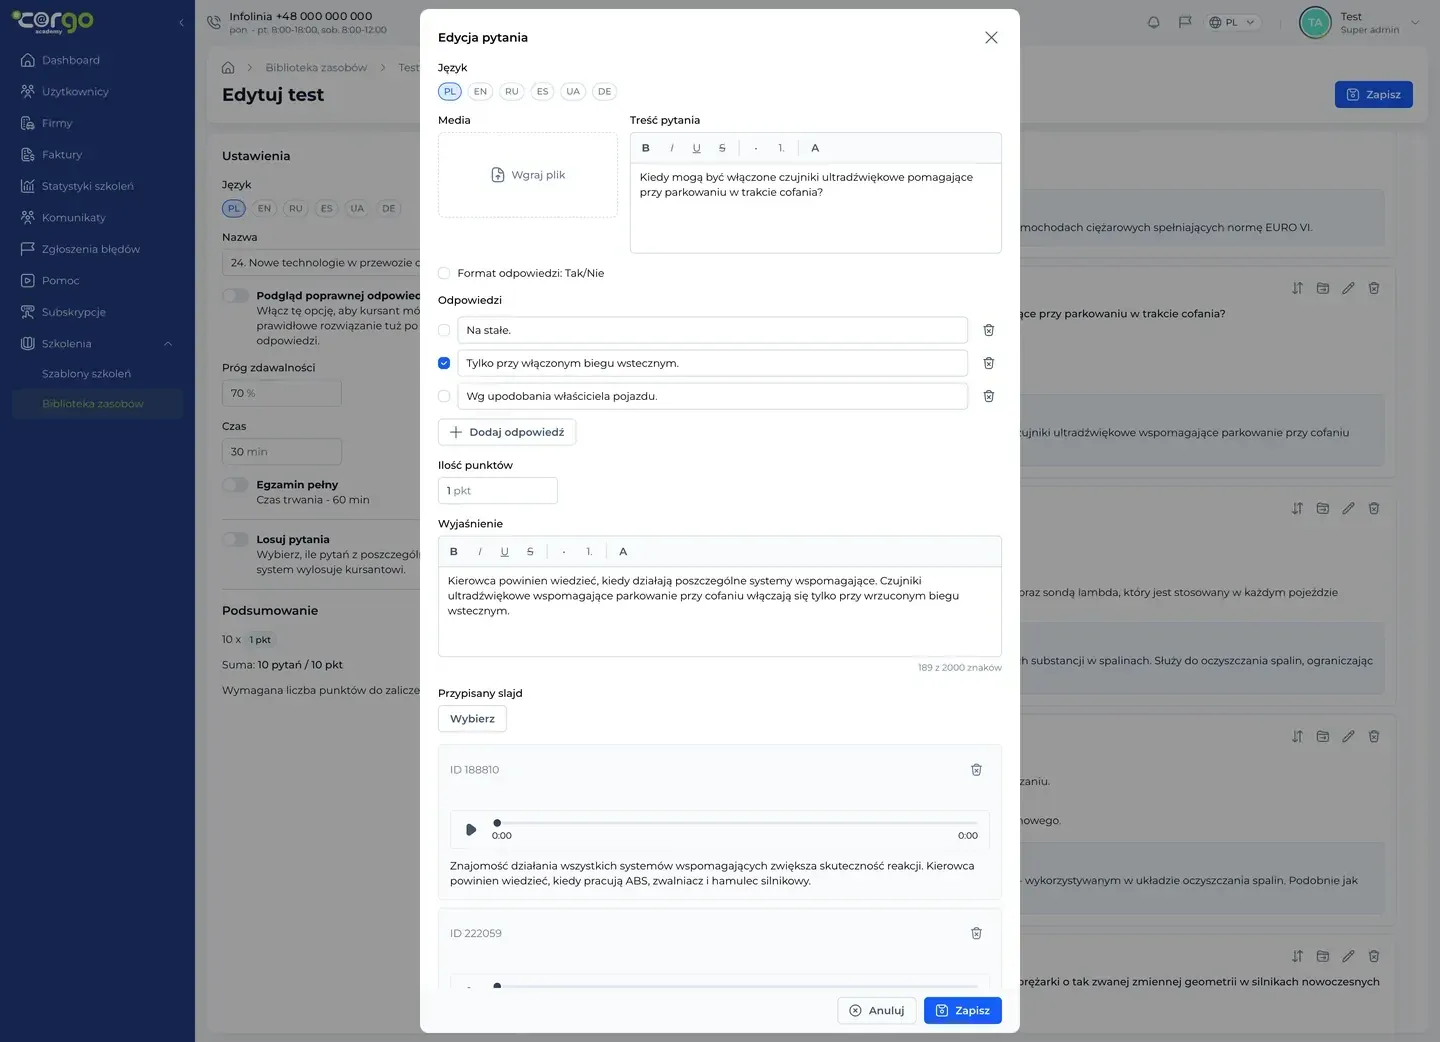Image resolution: width=1440 pixels, height=1042 pixels.
Task: Mark 'Wg upodobania właściciela pojazdu.' as correct
Action: point(444,396)
